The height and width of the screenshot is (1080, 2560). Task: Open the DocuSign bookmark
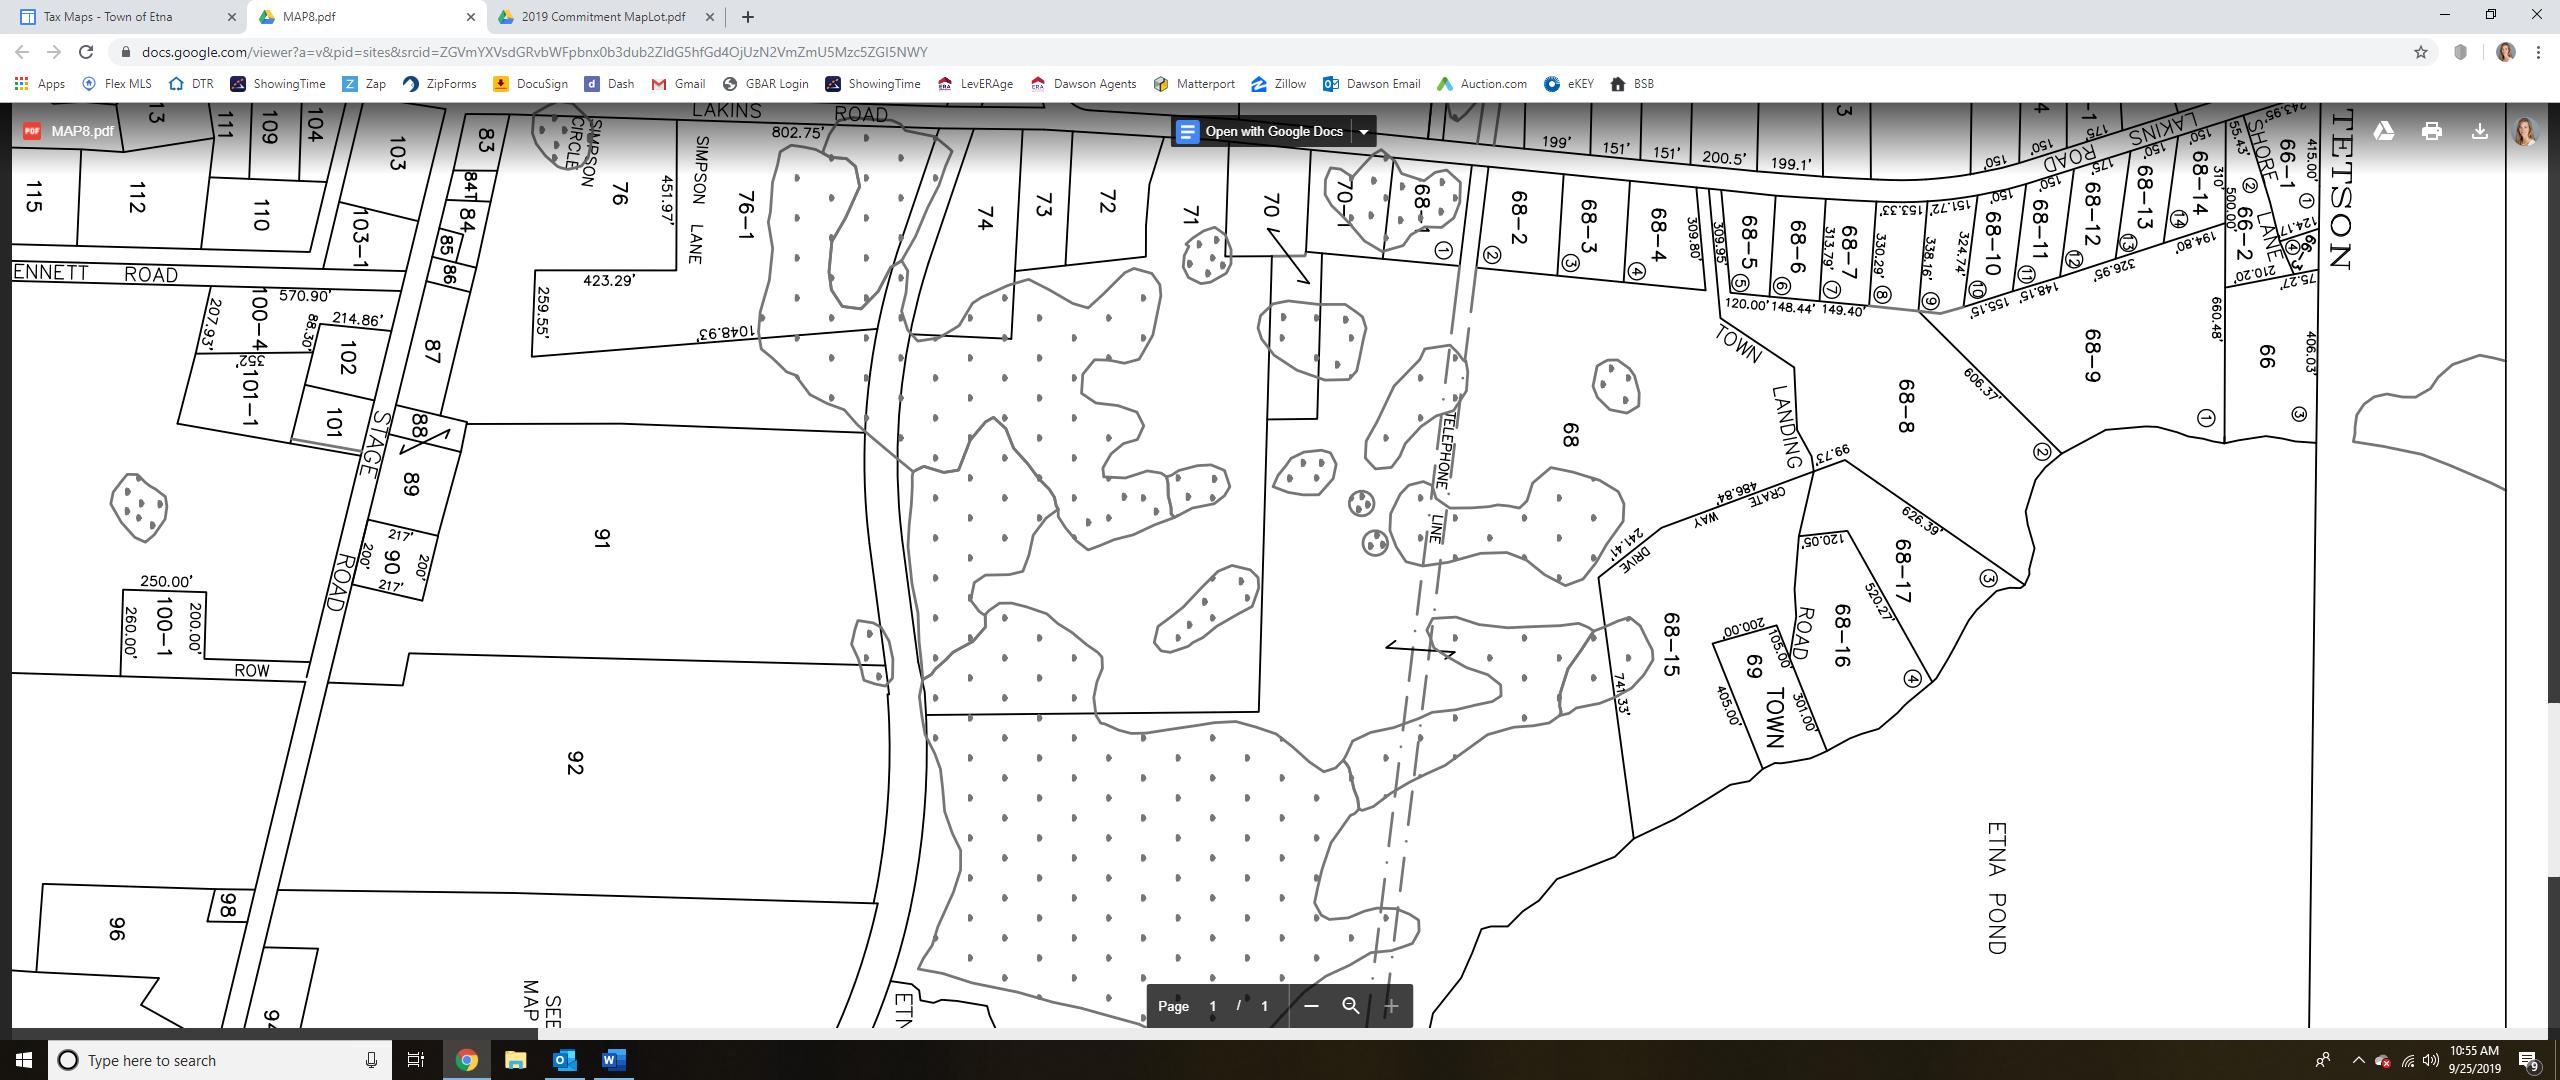coord(531,84)
